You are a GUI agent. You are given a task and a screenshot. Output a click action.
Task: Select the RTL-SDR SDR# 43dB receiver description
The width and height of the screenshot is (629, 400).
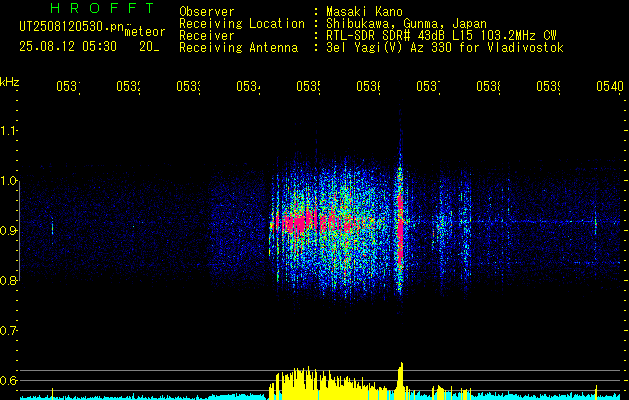(441, 36)
